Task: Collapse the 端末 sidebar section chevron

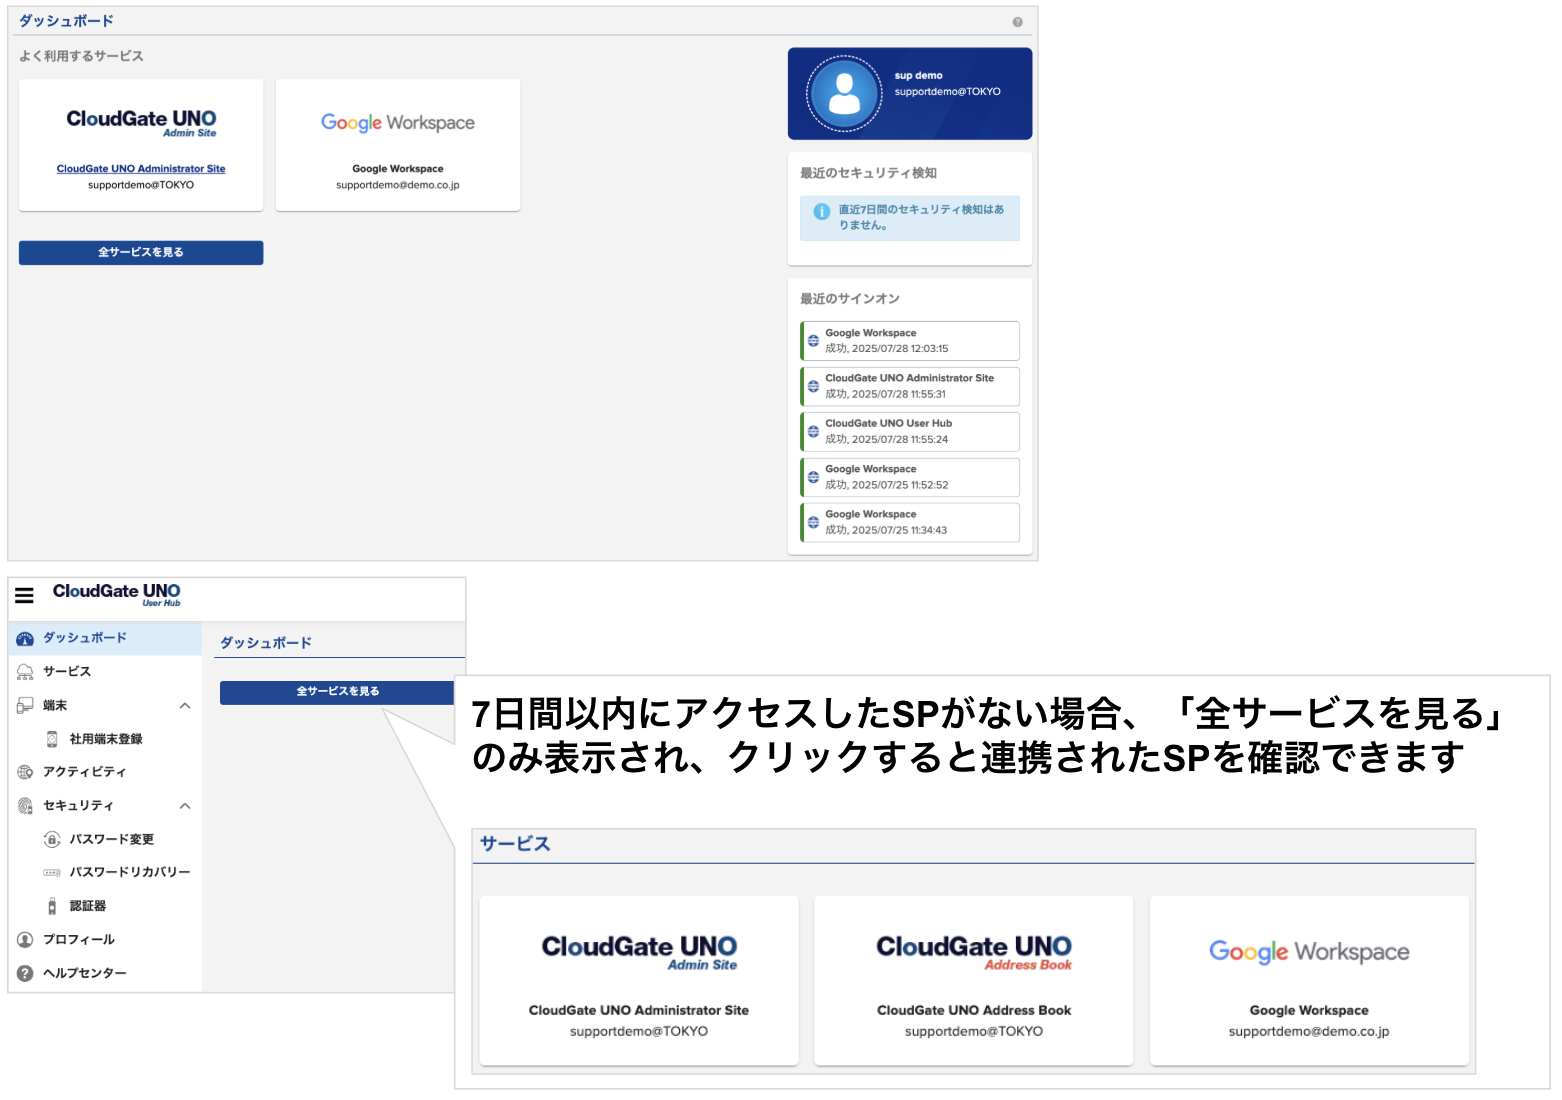Action: [x=185, y=706]
